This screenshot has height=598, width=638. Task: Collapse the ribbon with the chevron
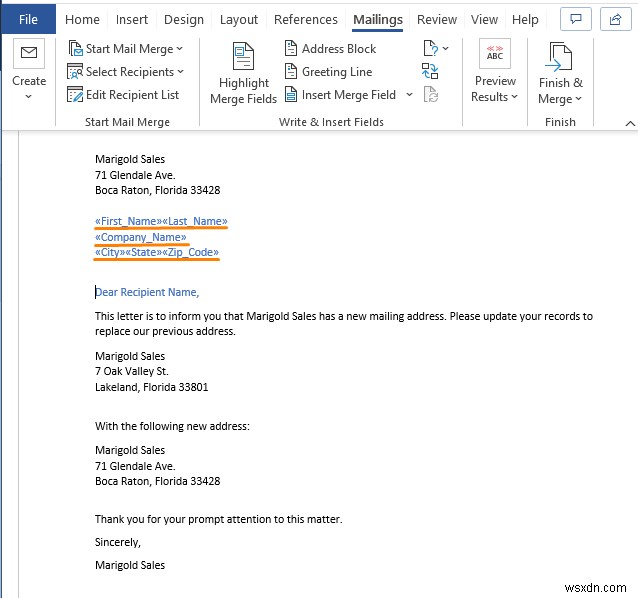[630, 123]
